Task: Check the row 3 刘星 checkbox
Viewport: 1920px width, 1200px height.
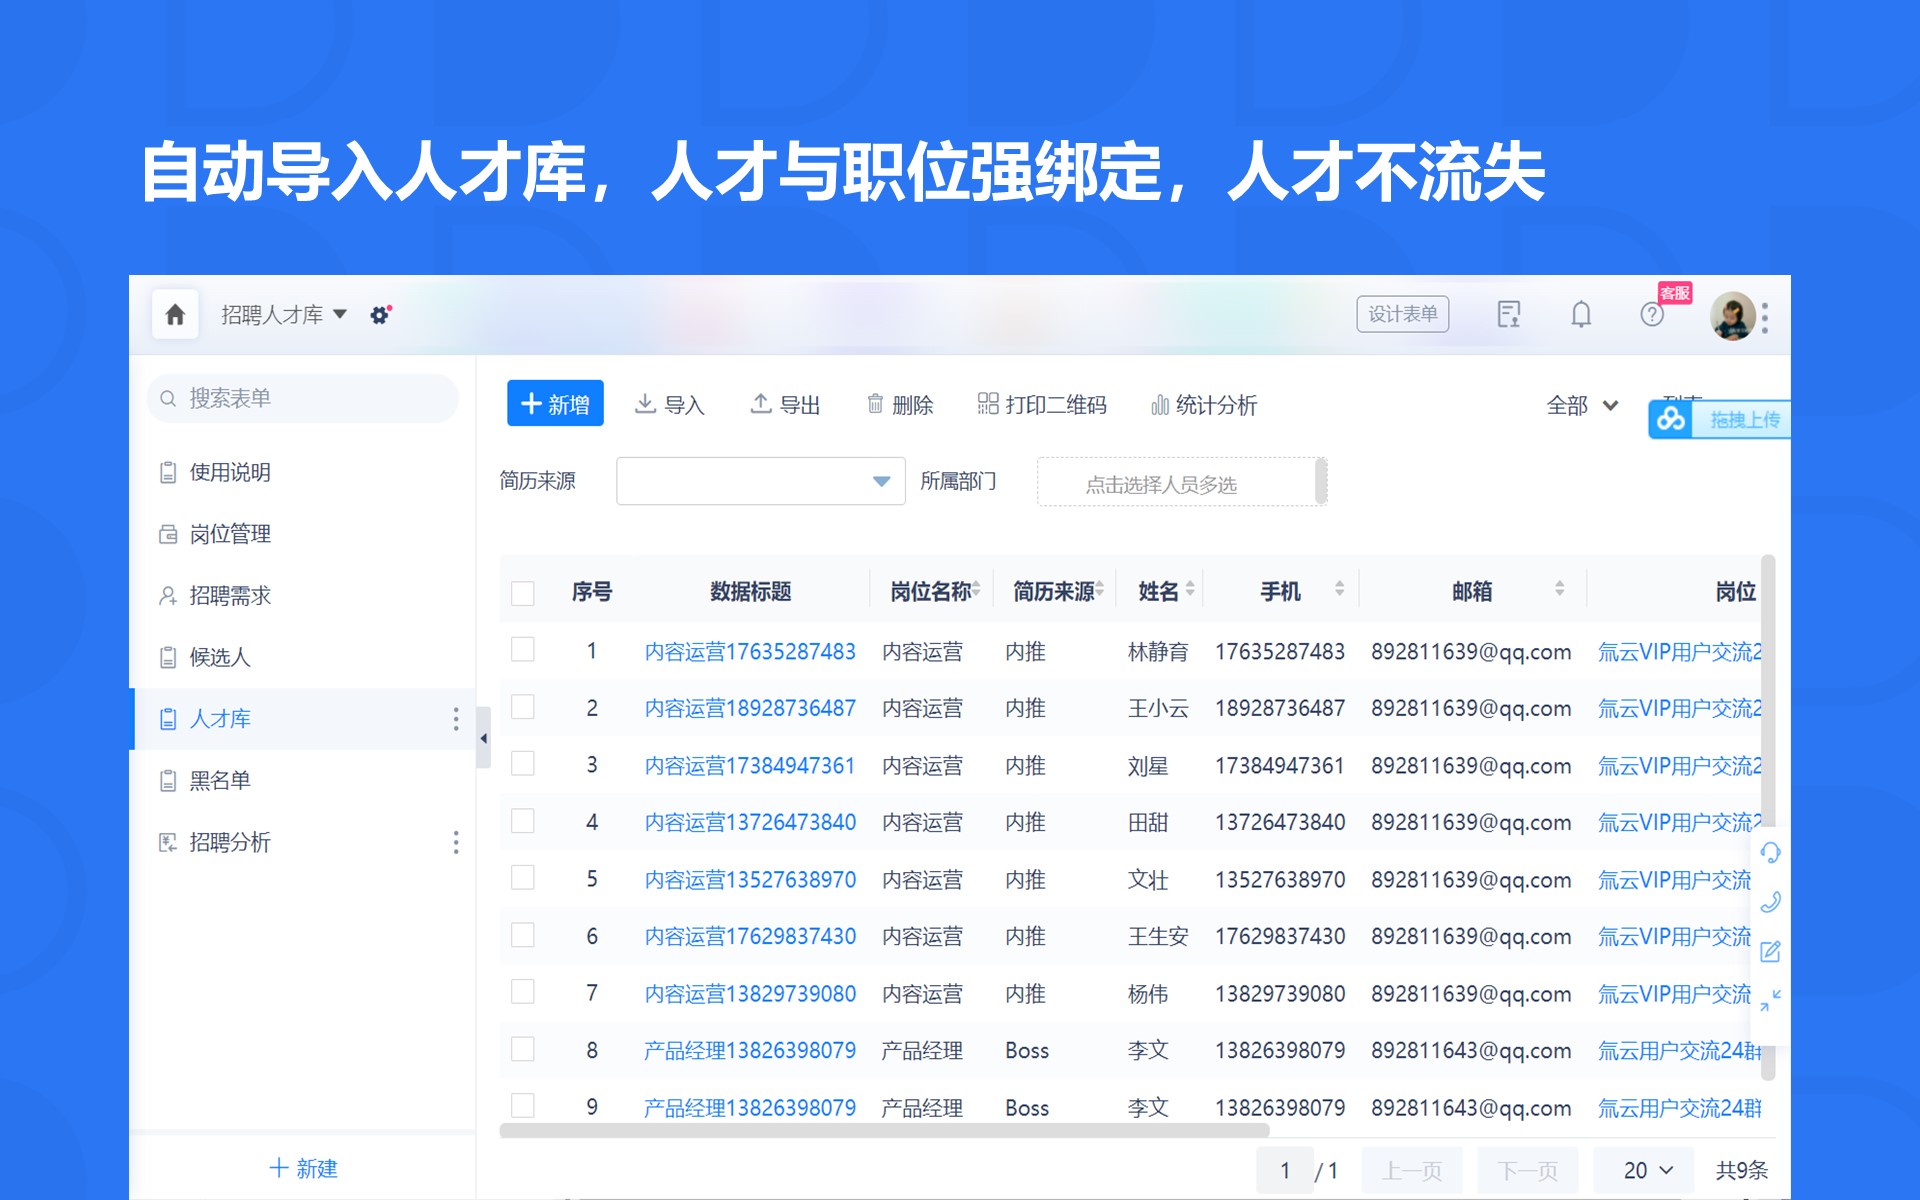Action: coord(522,764)
